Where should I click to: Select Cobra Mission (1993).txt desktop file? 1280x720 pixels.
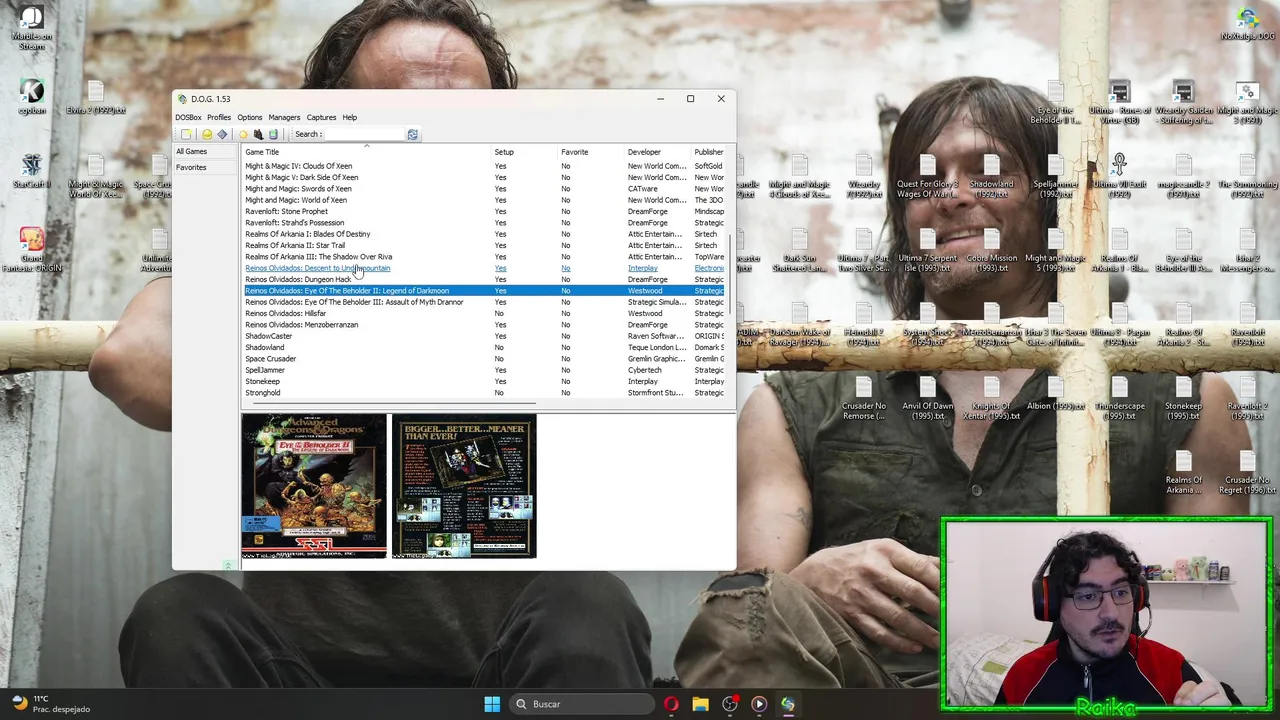click(991, 250)
